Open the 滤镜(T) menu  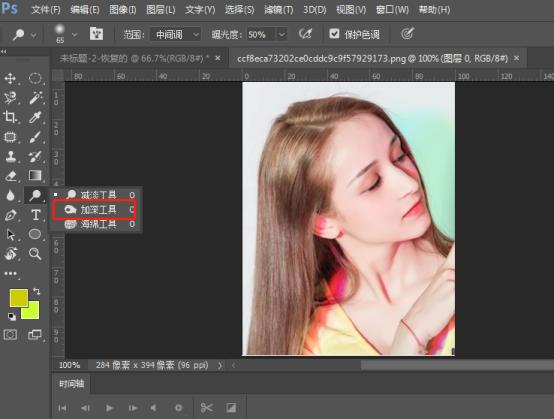coord(279,10)
